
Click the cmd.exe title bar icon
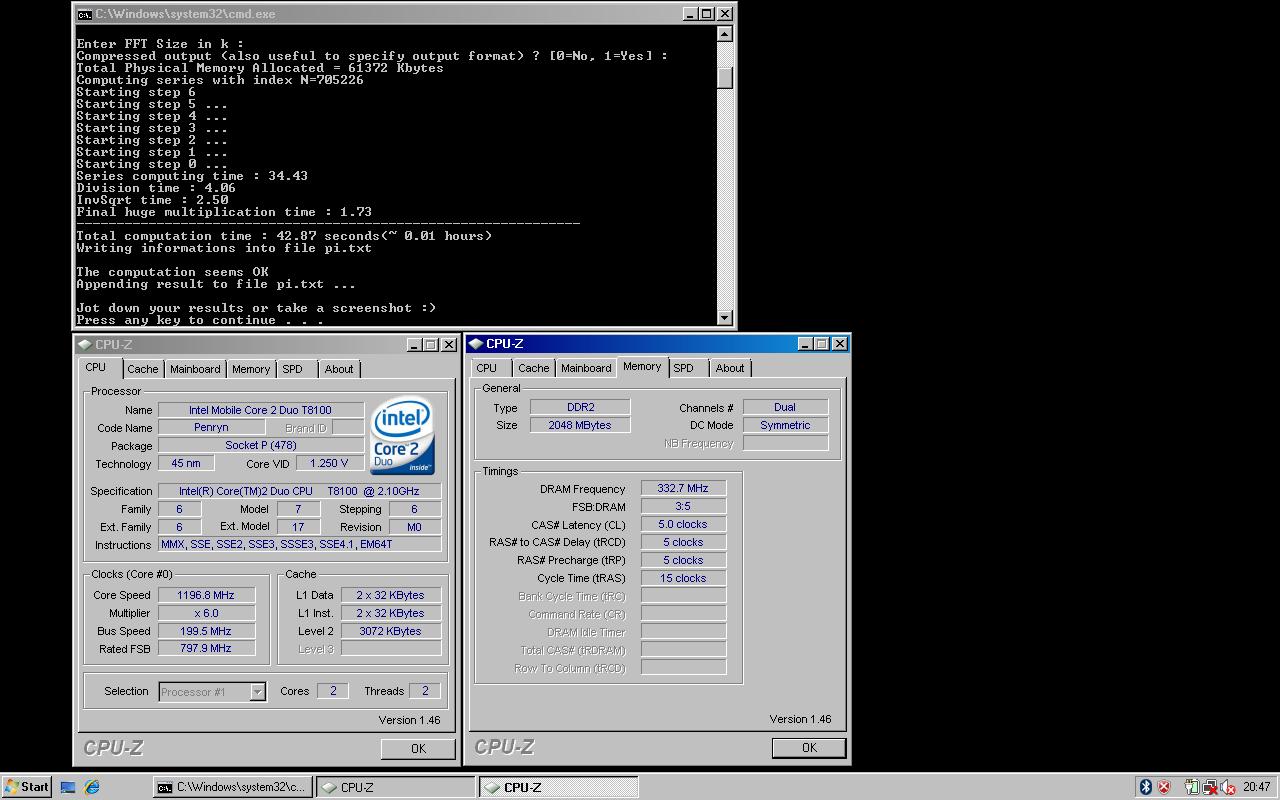click(x=85, y=14)
